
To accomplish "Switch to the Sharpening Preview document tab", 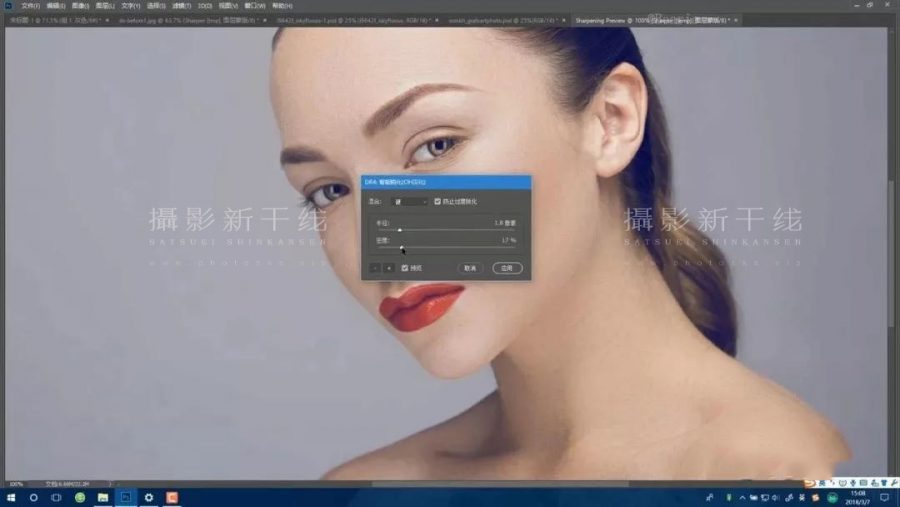I will [651, 20].
